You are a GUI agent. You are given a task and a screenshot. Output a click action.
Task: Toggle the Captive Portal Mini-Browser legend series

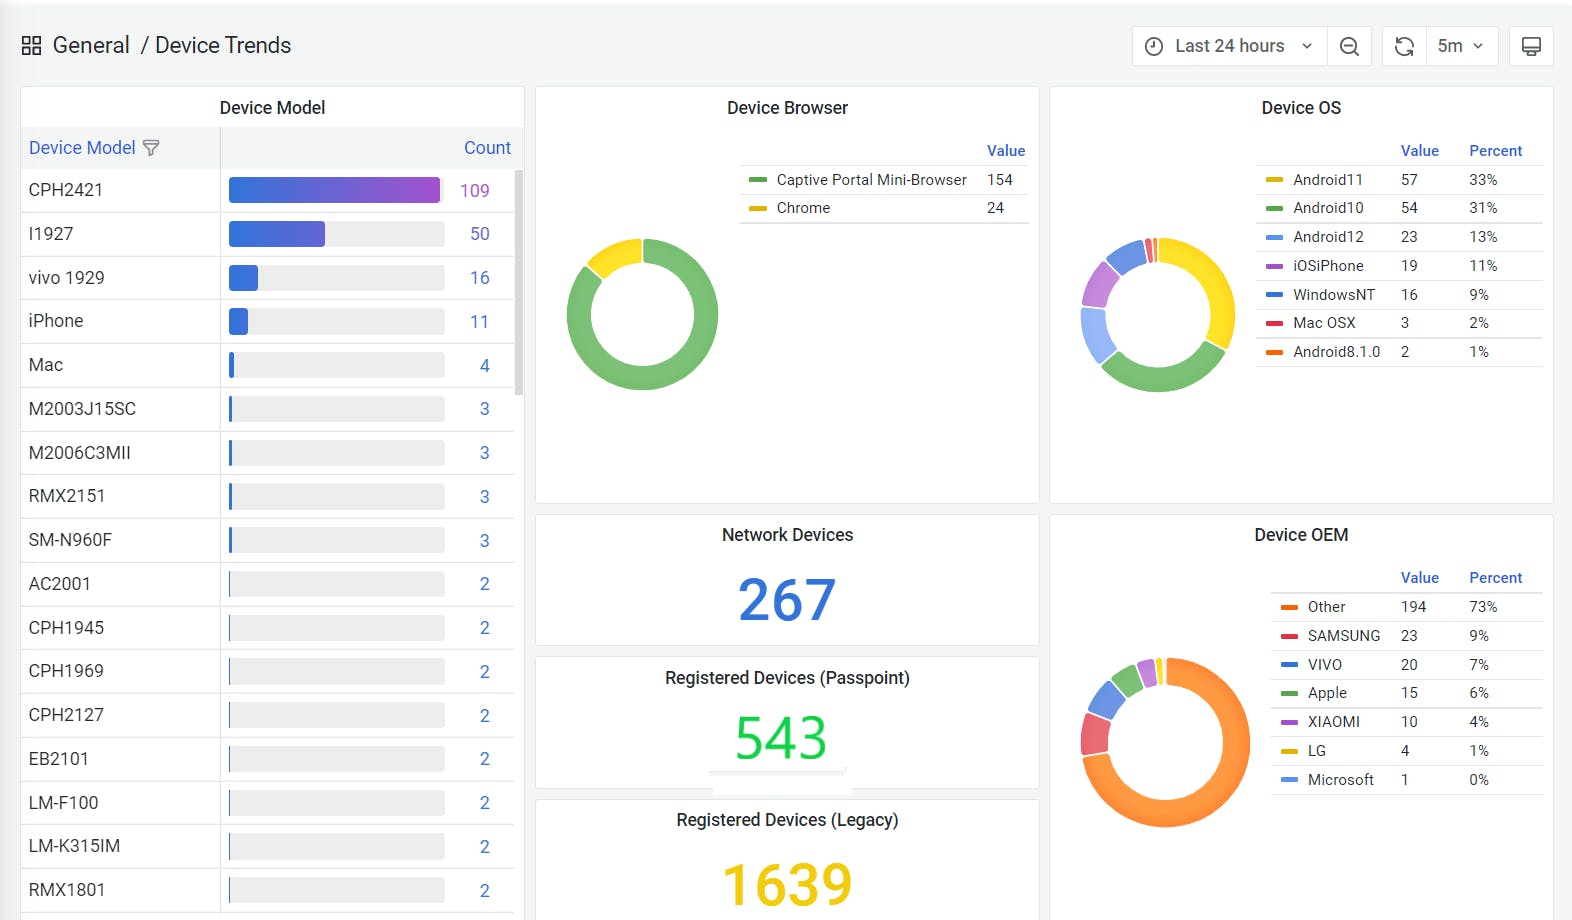coord(871,180)
